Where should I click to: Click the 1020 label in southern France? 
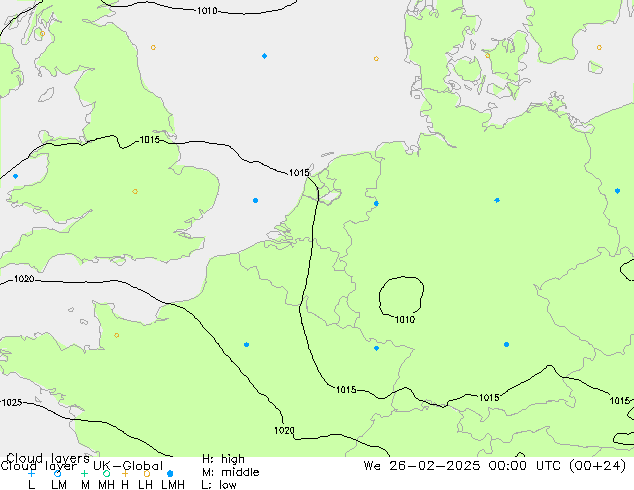pos(284,431)
